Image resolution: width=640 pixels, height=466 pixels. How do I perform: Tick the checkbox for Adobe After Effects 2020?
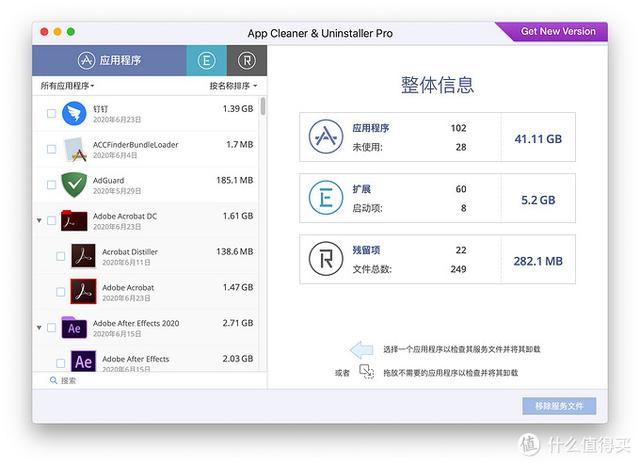[x=51, y=327]
